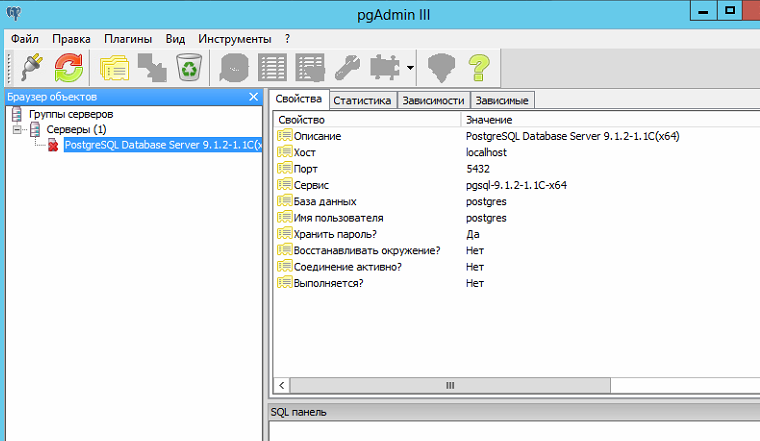Click the plugins puzzle piece icon
Image resolution: width=760 pixels, height=441 pixels.
coord(386,68)
